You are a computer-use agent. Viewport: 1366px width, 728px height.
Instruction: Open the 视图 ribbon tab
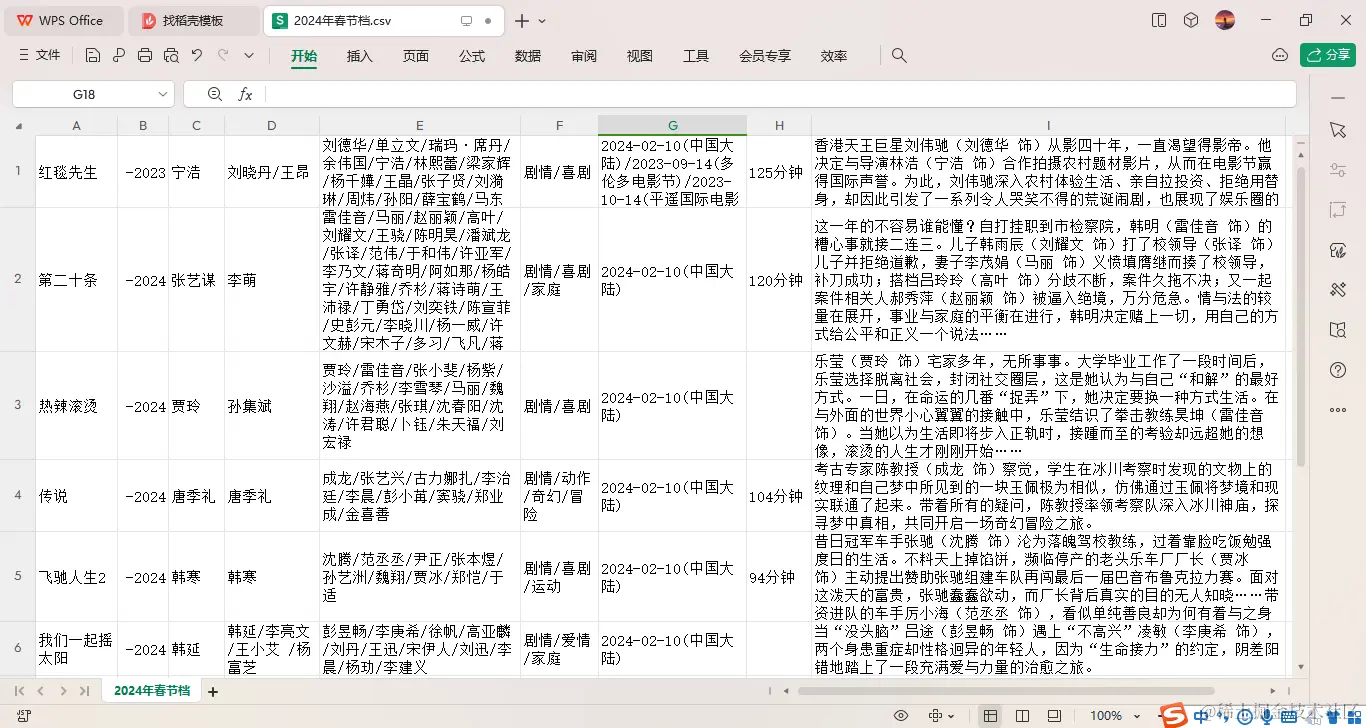pyautogui.click(x=640, y=56)
